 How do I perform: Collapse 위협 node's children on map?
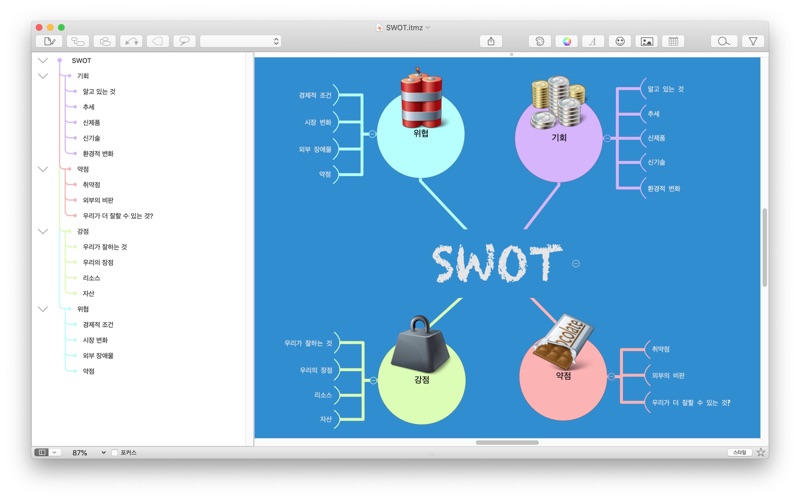(372, 134)
